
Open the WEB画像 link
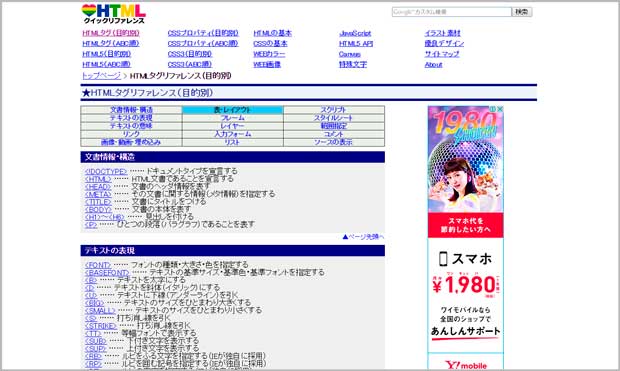[267, 64]
